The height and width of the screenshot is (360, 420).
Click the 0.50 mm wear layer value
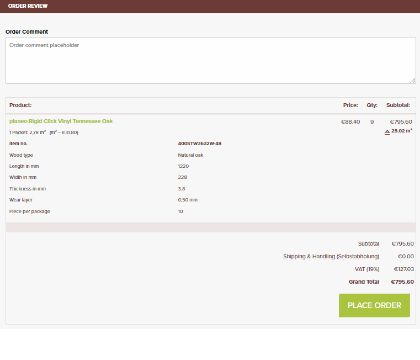[x=188, y=200]
